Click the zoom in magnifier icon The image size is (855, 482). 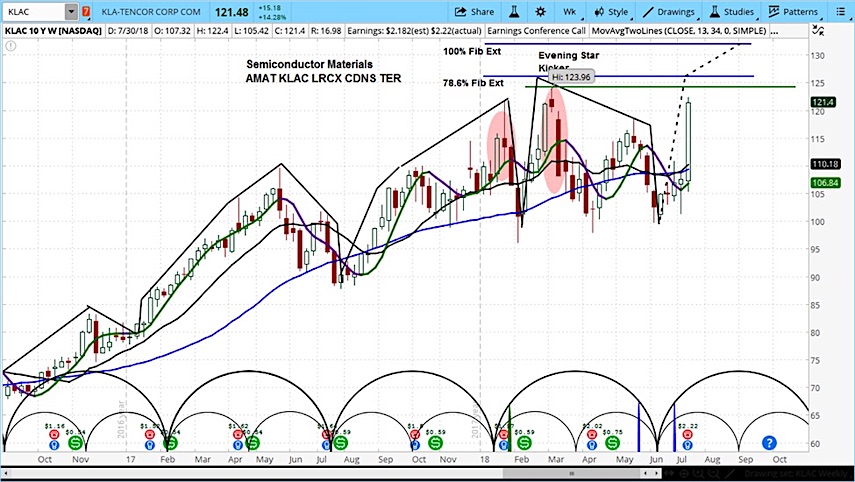[699, 474]
